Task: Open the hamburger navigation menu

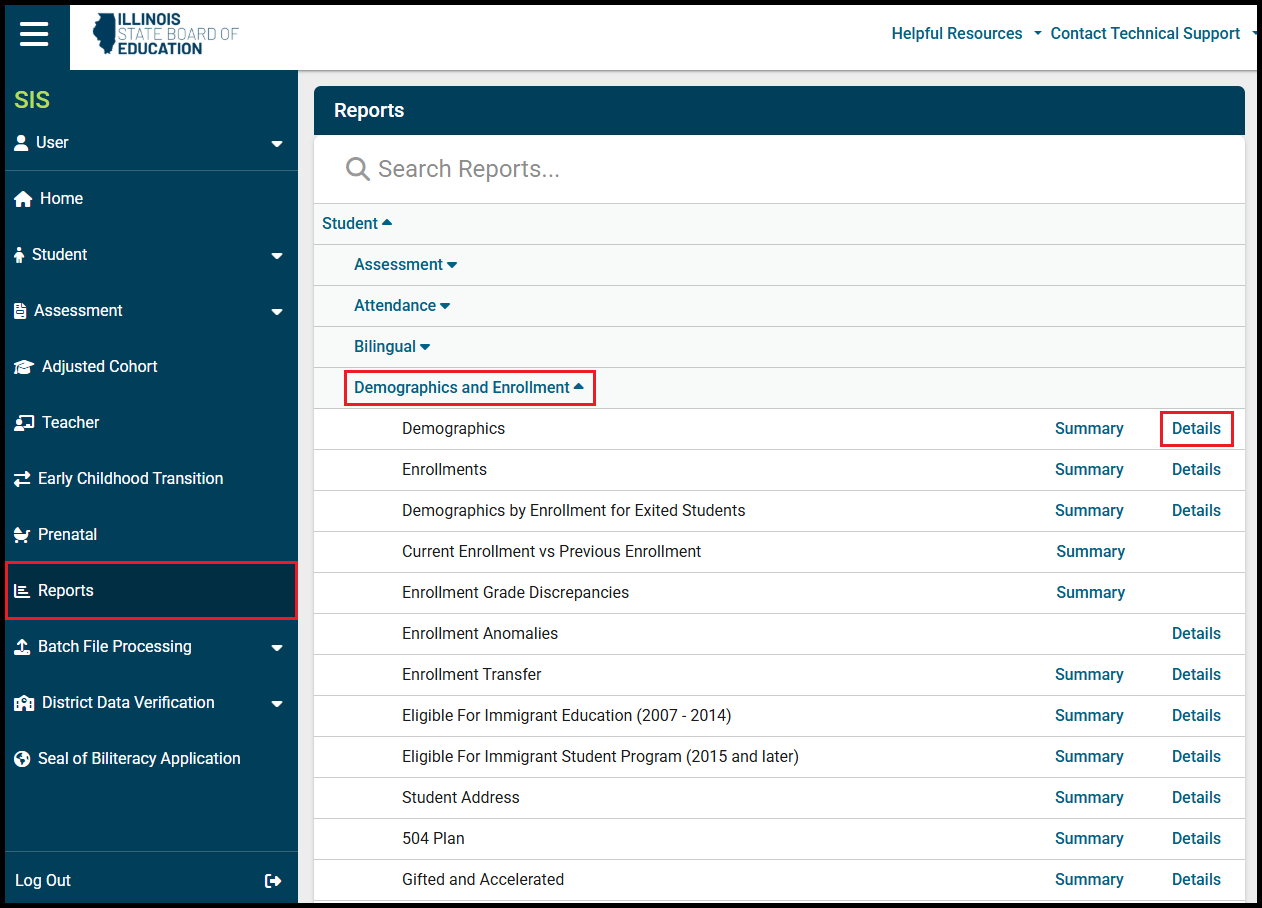Action: pyautogui.click(x=34, y=34)
